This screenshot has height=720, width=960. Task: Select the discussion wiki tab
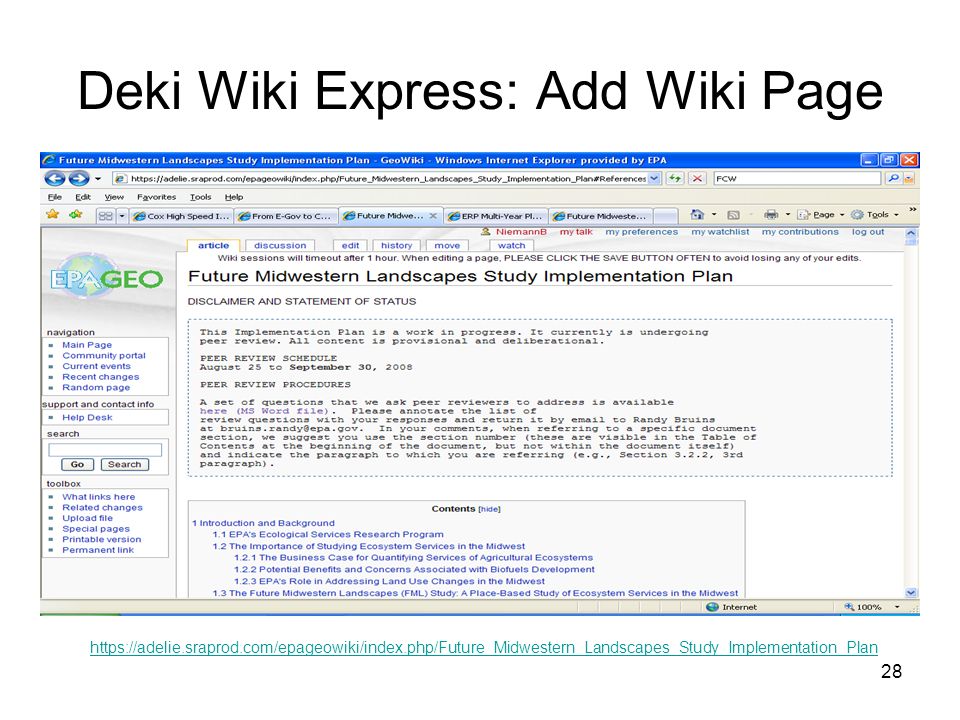click(280, 246)
